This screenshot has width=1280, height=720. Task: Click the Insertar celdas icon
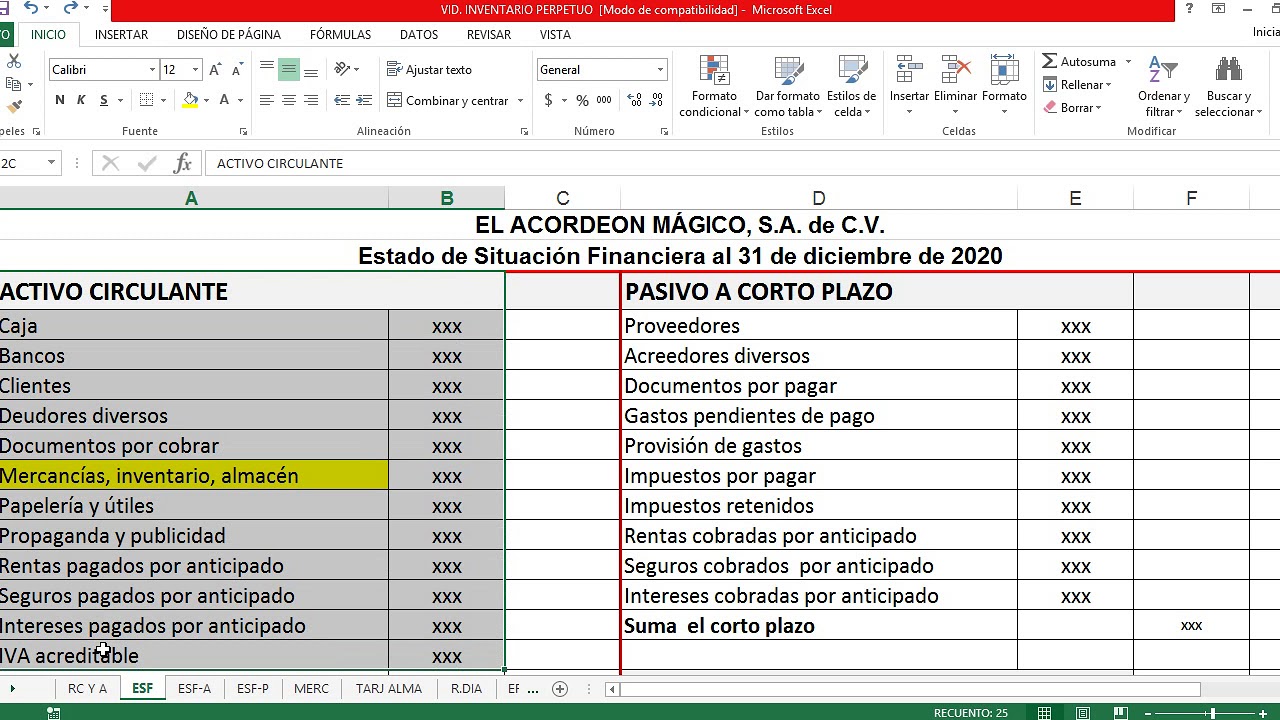click(909, 71)
